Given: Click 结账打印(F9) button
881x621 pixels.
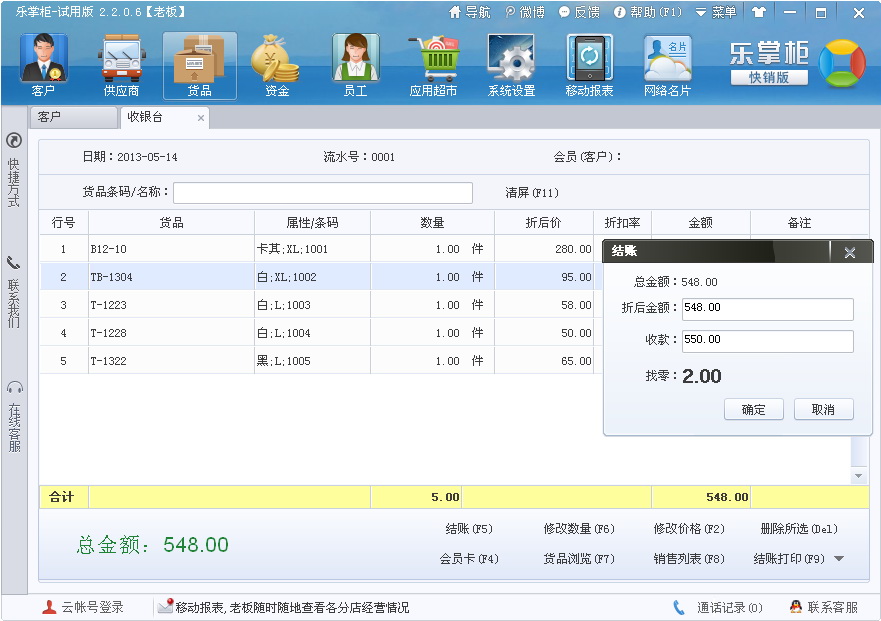Looking at the screenshot, I should 789,559.
